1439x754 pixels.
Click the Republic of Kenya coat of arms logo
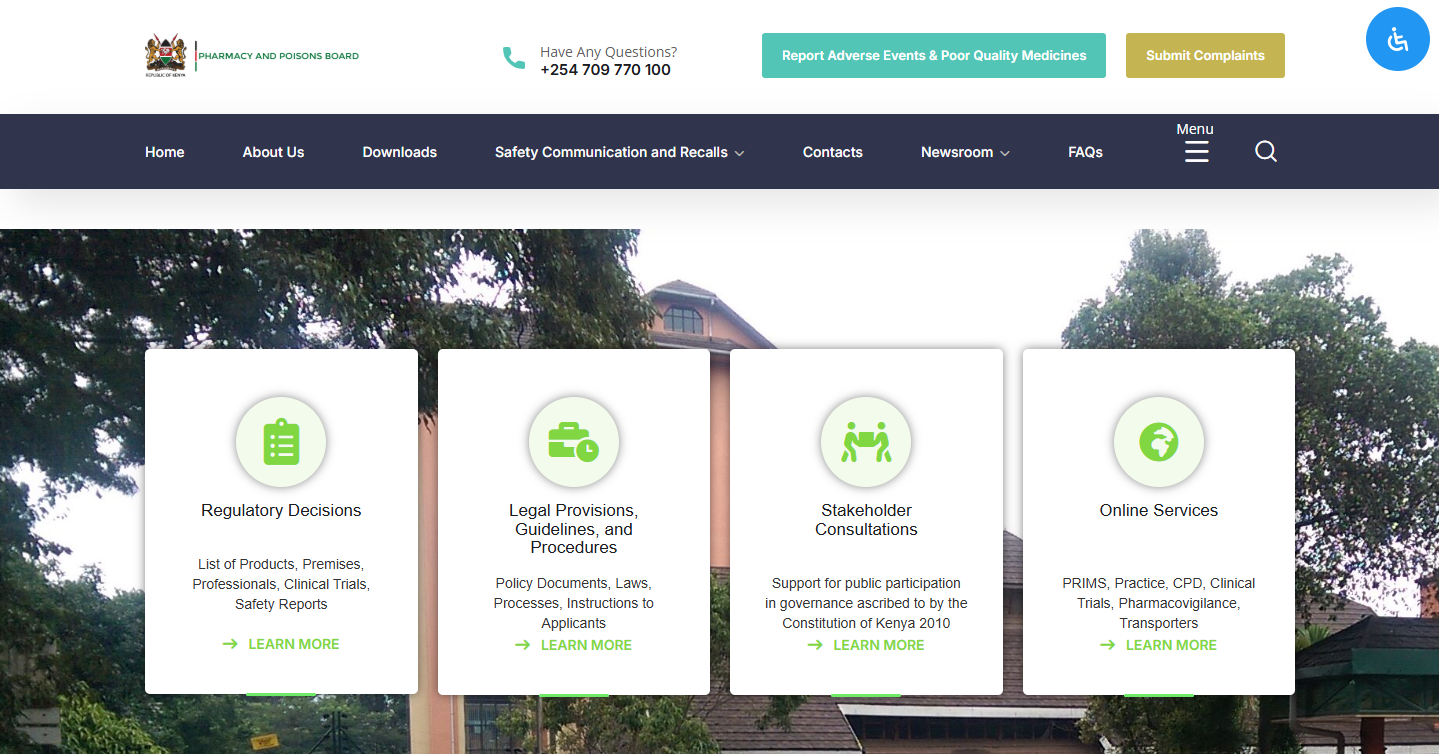(166, 56)
